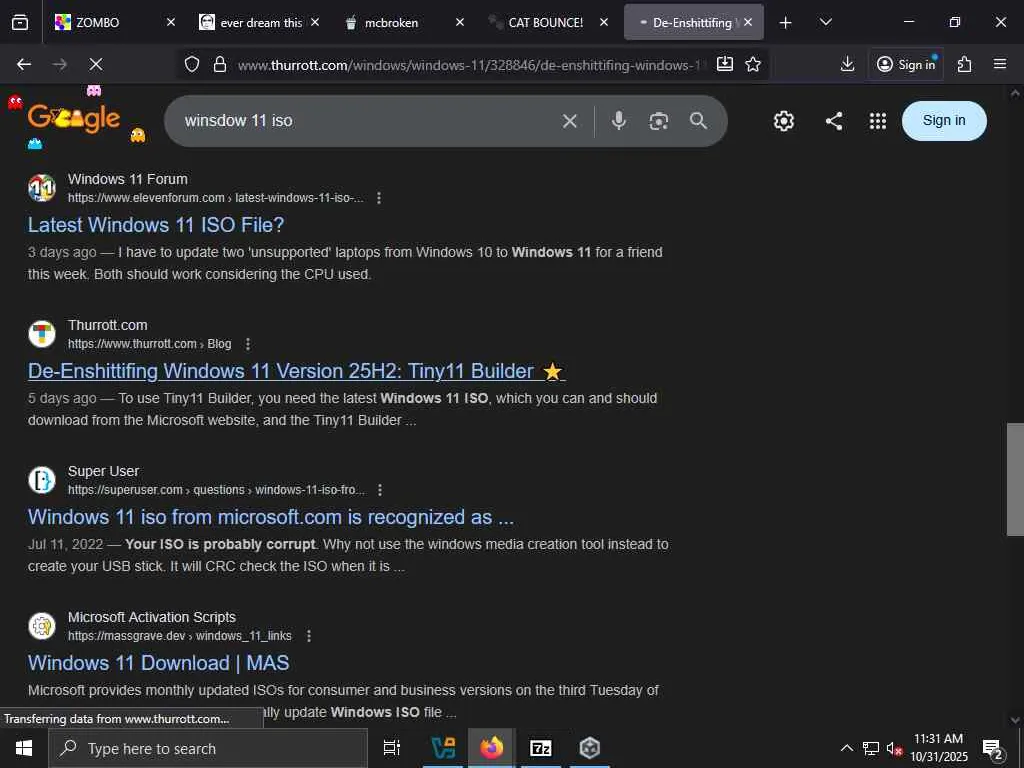Switch to the ever dream this tab

coord(259,22)
